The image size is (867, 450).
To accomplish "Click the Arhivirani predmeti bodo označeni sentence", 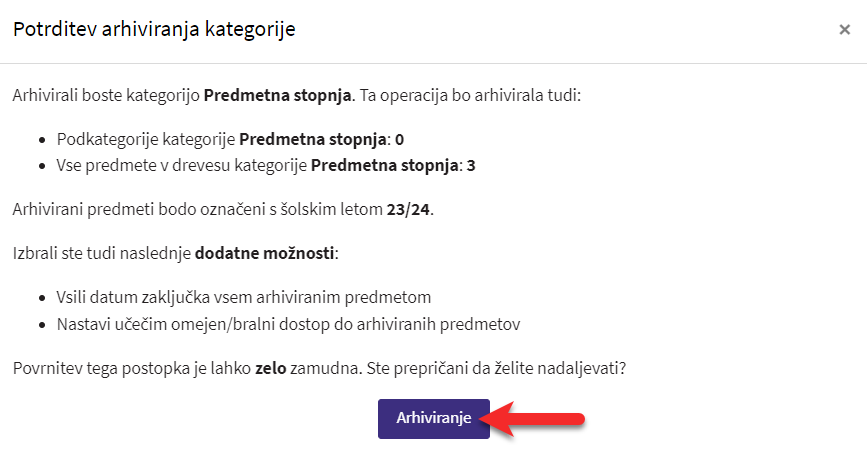I will pos(223,210).
